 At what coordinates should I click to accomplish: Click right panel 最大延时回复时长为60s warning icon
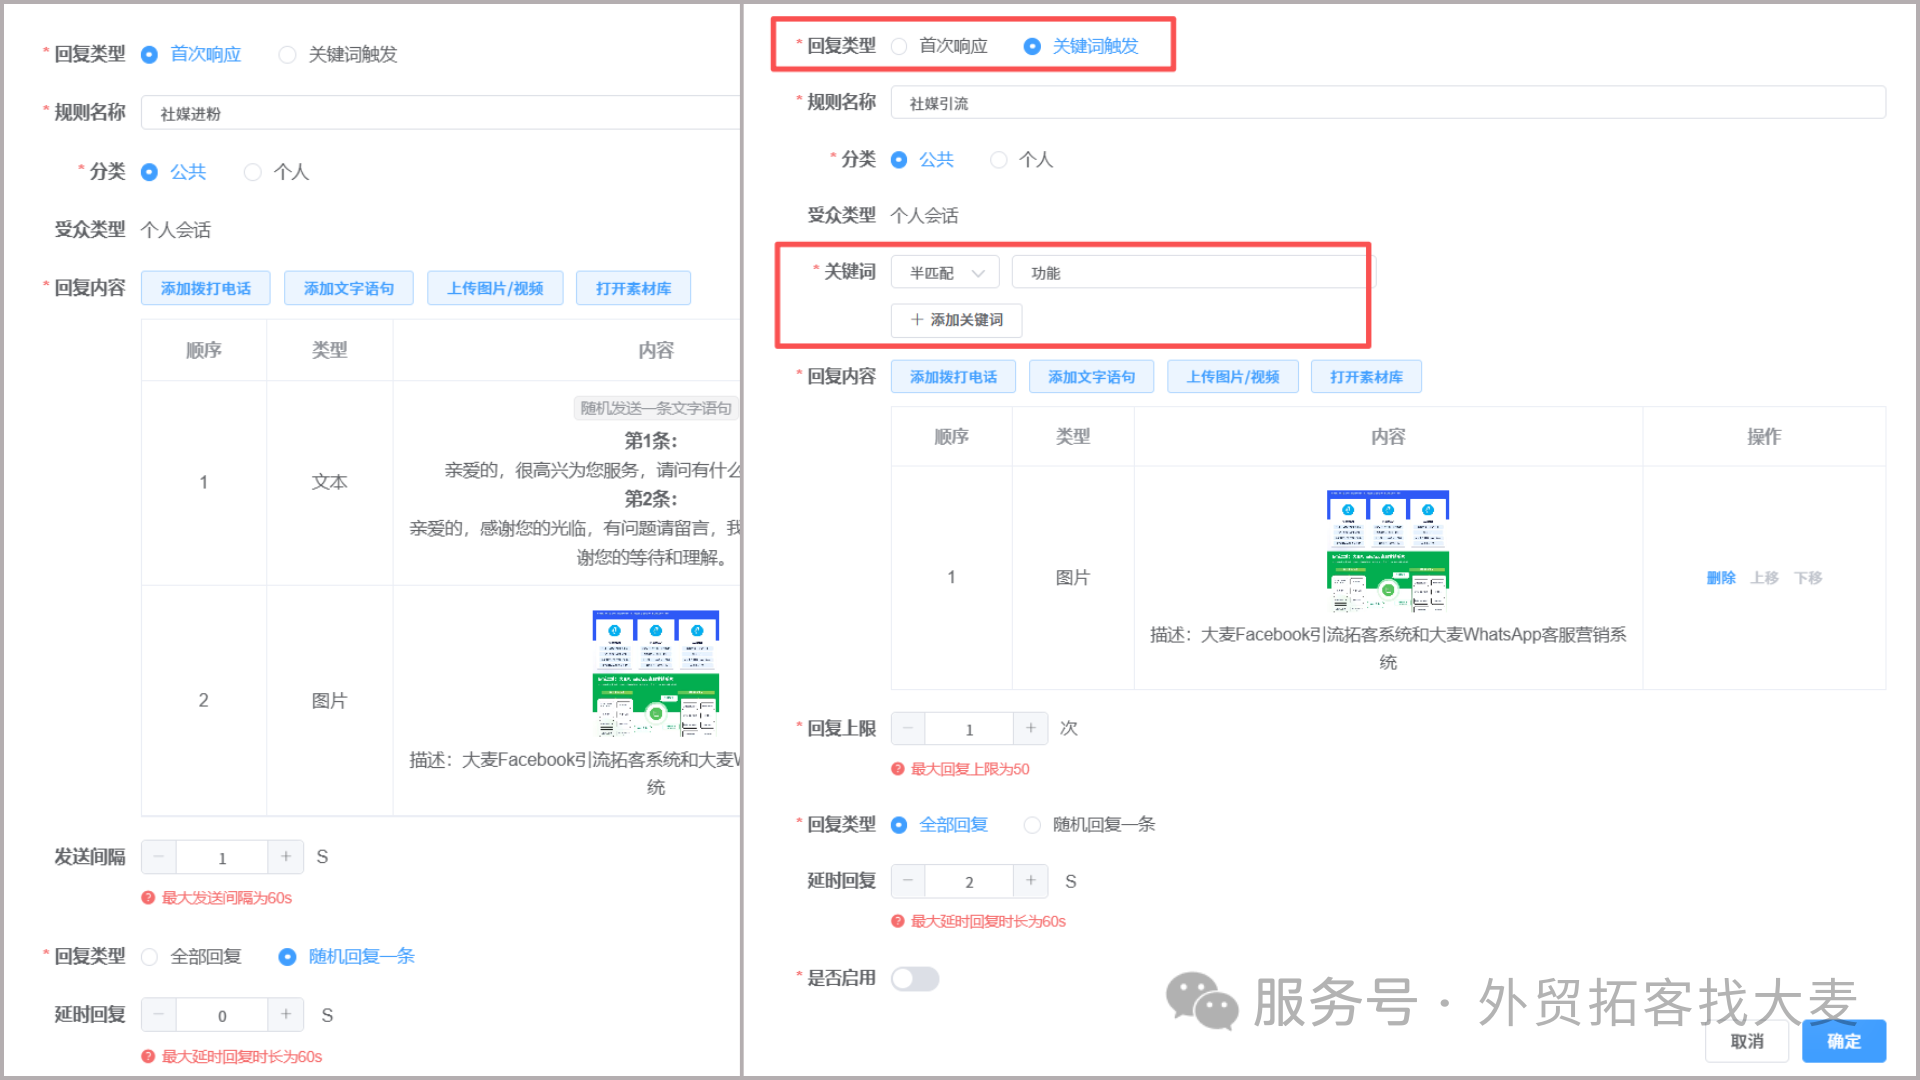898,921
